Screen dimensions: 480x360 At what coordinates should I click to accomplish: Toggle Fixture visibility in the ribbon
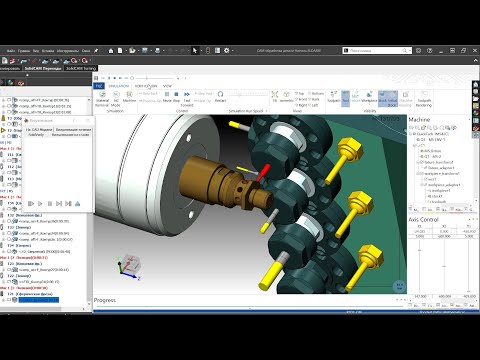point(355,97)
